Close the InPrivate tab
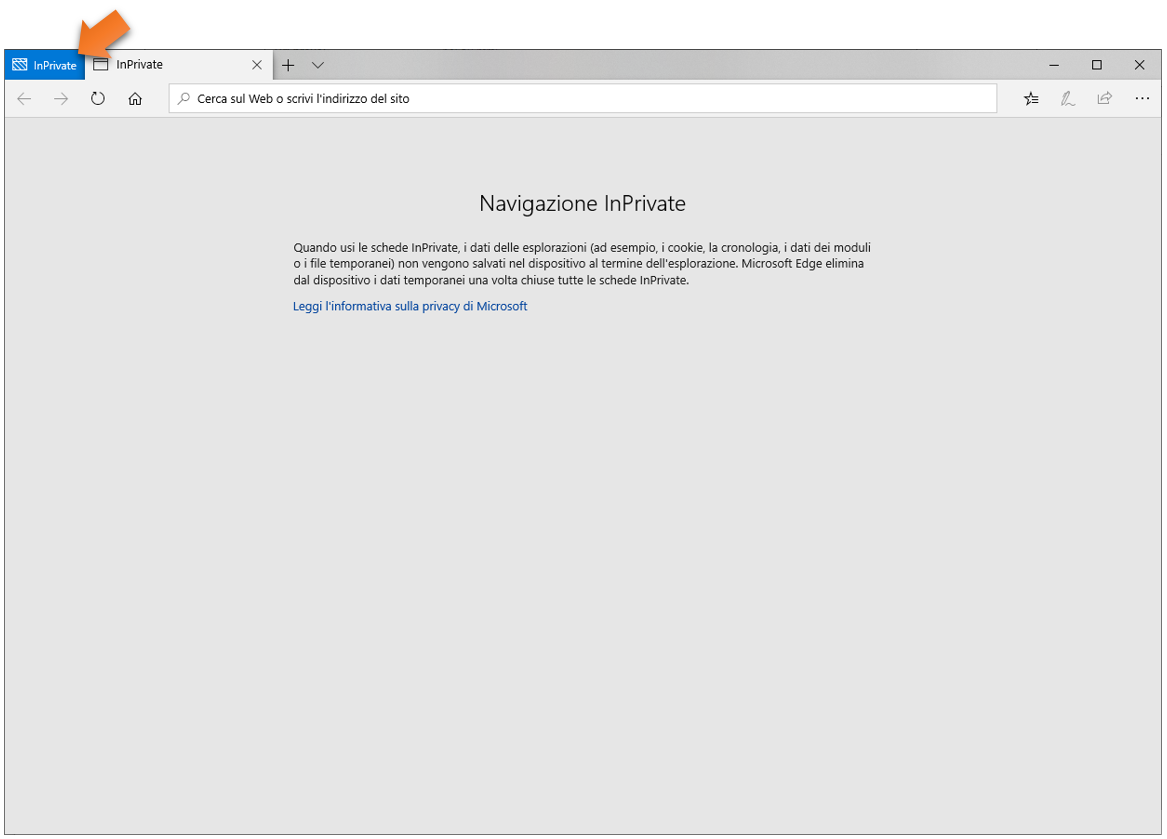 coord(257,65)
